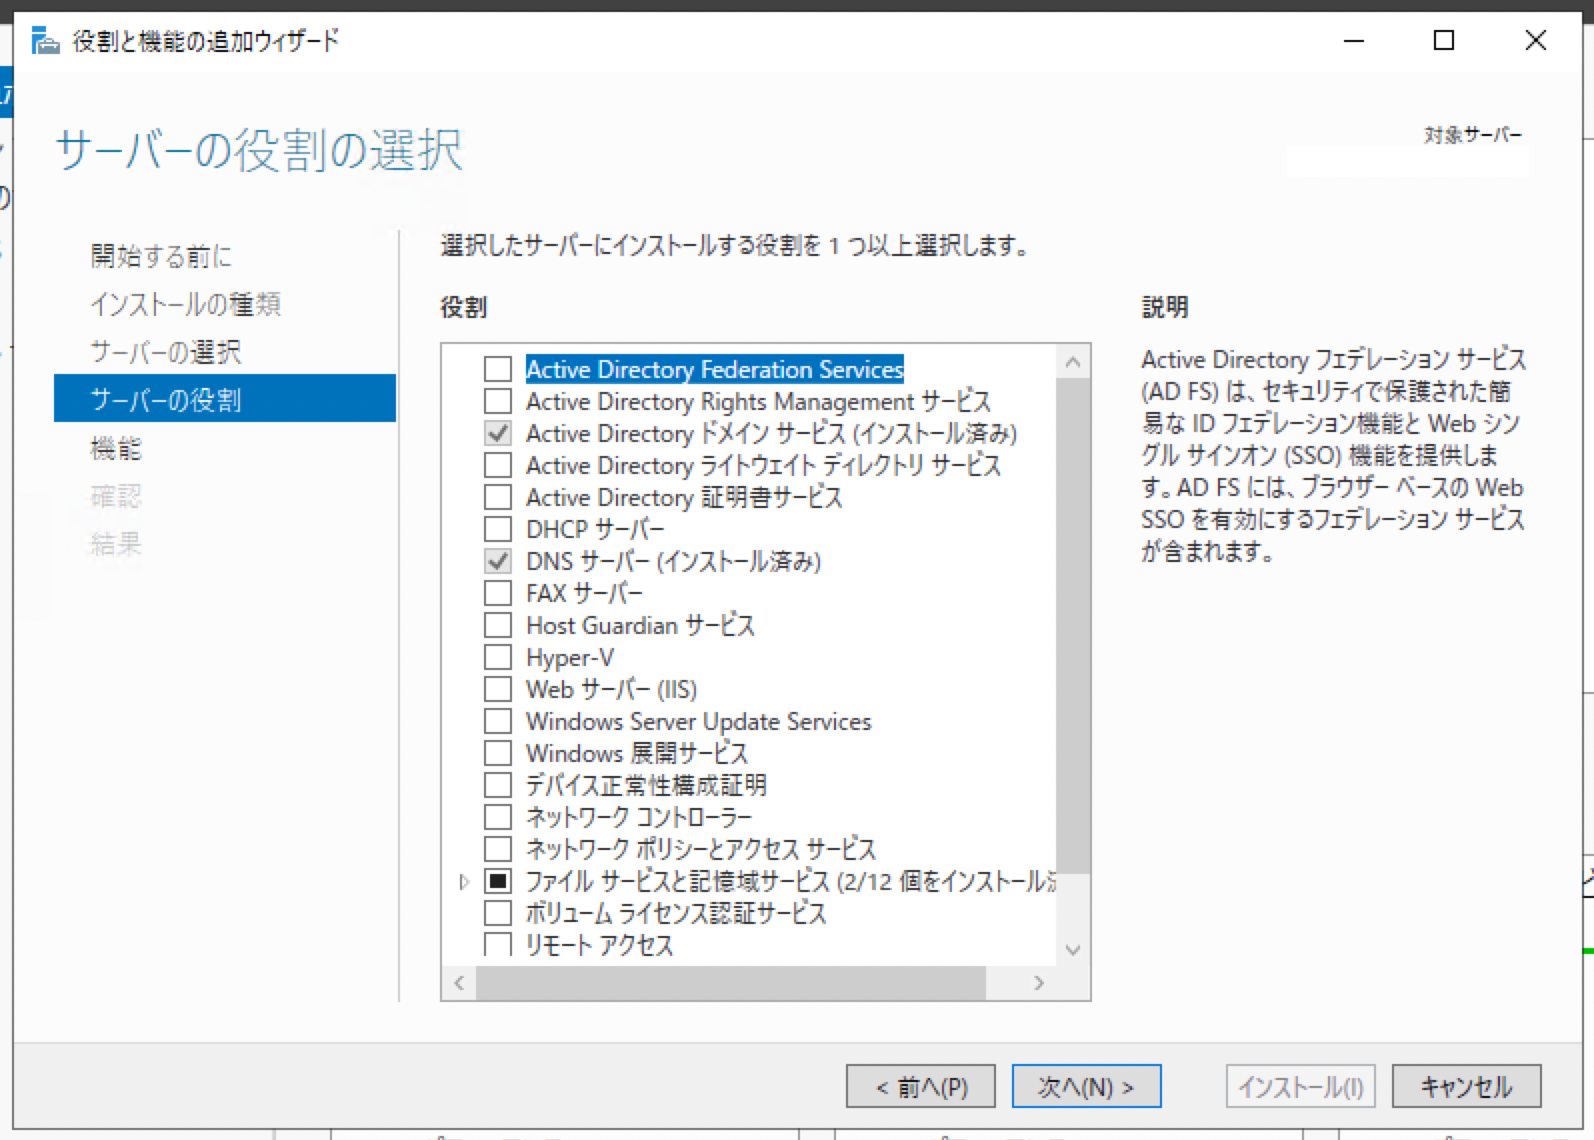Select Active Directory ドメイン サービス (インストール済み) row
Viewport: 1594px width, 1140px height.
(772, 433)
